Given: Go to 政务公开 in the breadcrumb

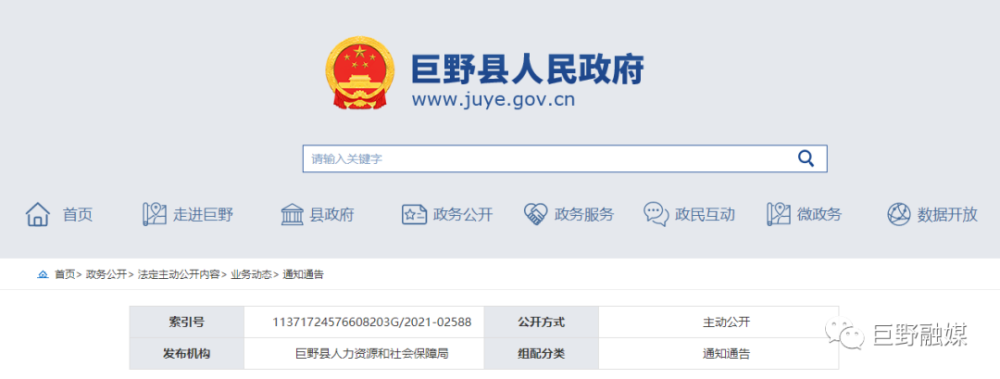Looking at the screenshot, I should coord(106,275).
